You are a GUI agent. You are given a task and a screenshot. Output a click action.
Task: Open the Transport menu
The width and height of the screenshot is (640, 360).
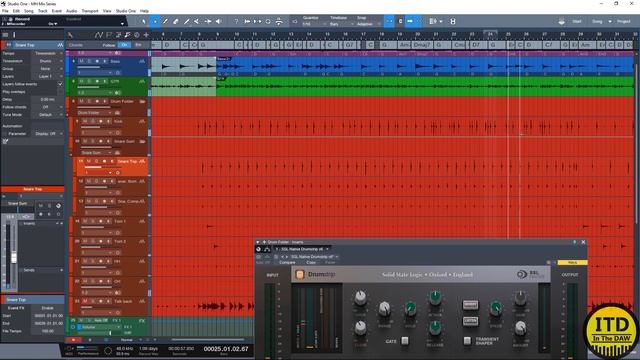click(x=90, y=11)
